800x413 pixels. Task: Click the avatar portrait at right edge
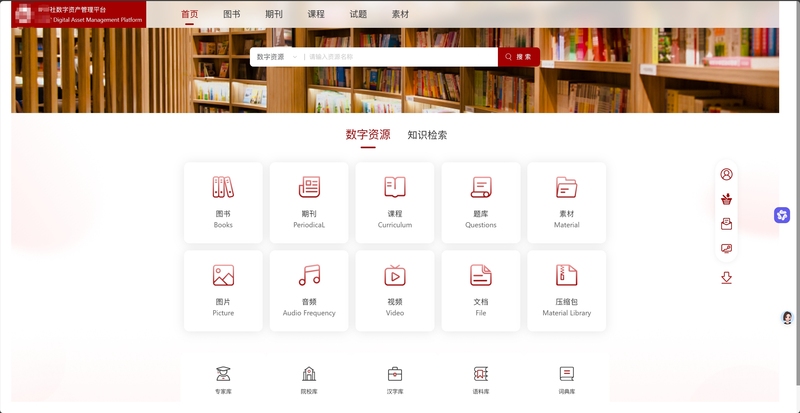click(787, 318)
